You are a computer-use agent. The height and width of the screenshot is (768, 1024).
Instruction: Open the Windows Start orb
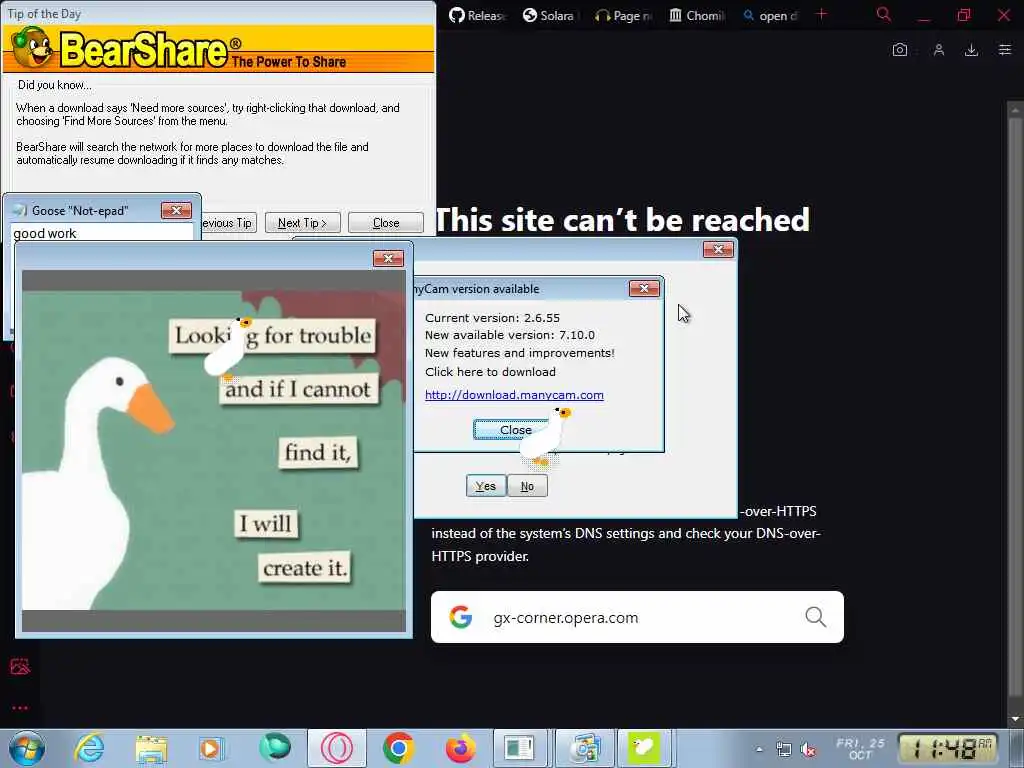[27, 748]
